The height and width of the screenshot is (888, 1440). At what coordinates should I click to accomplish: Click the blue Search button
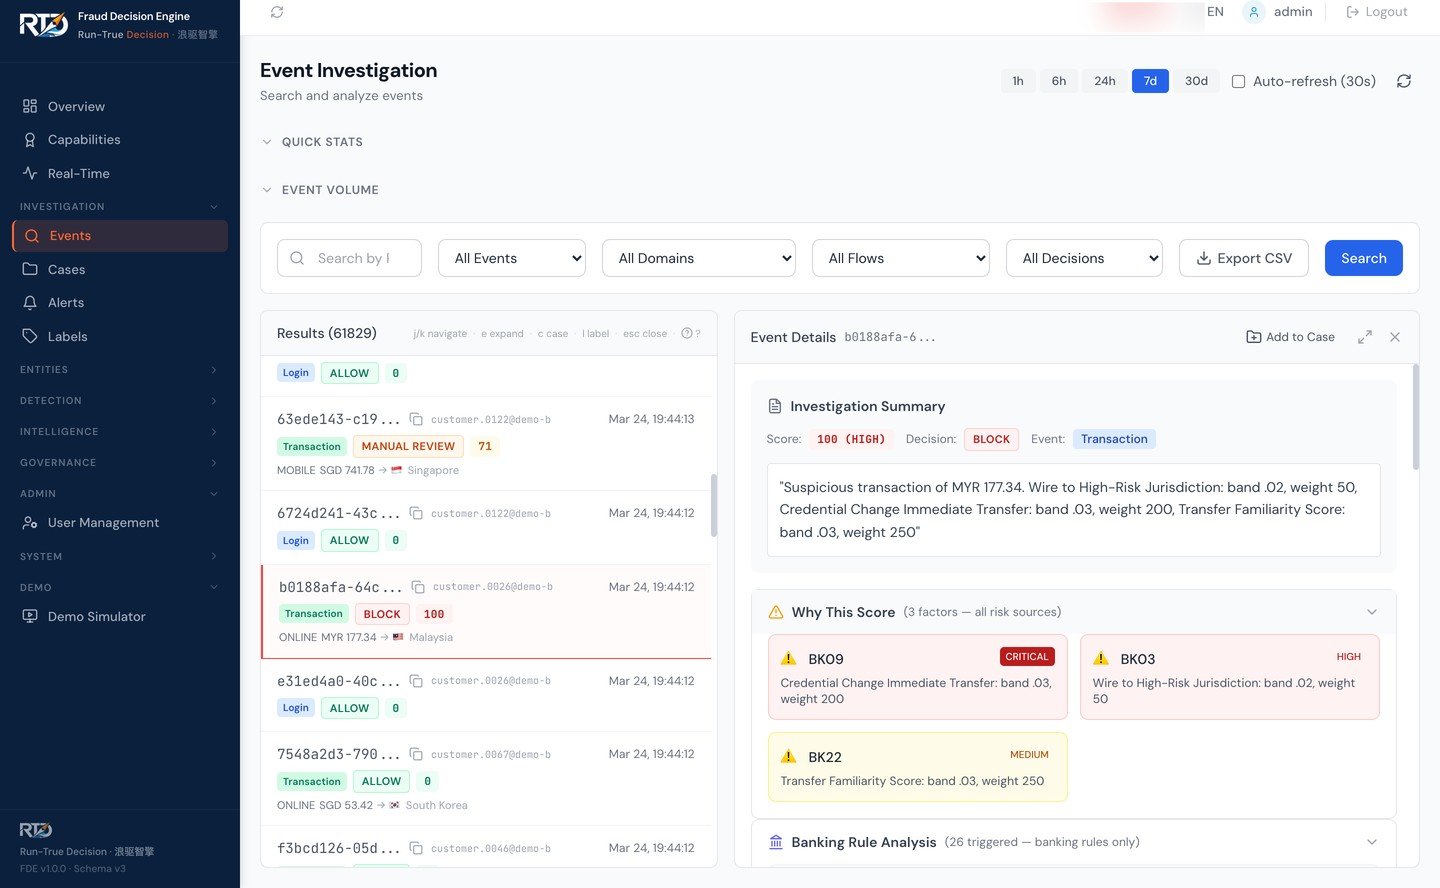point(1363,258)
